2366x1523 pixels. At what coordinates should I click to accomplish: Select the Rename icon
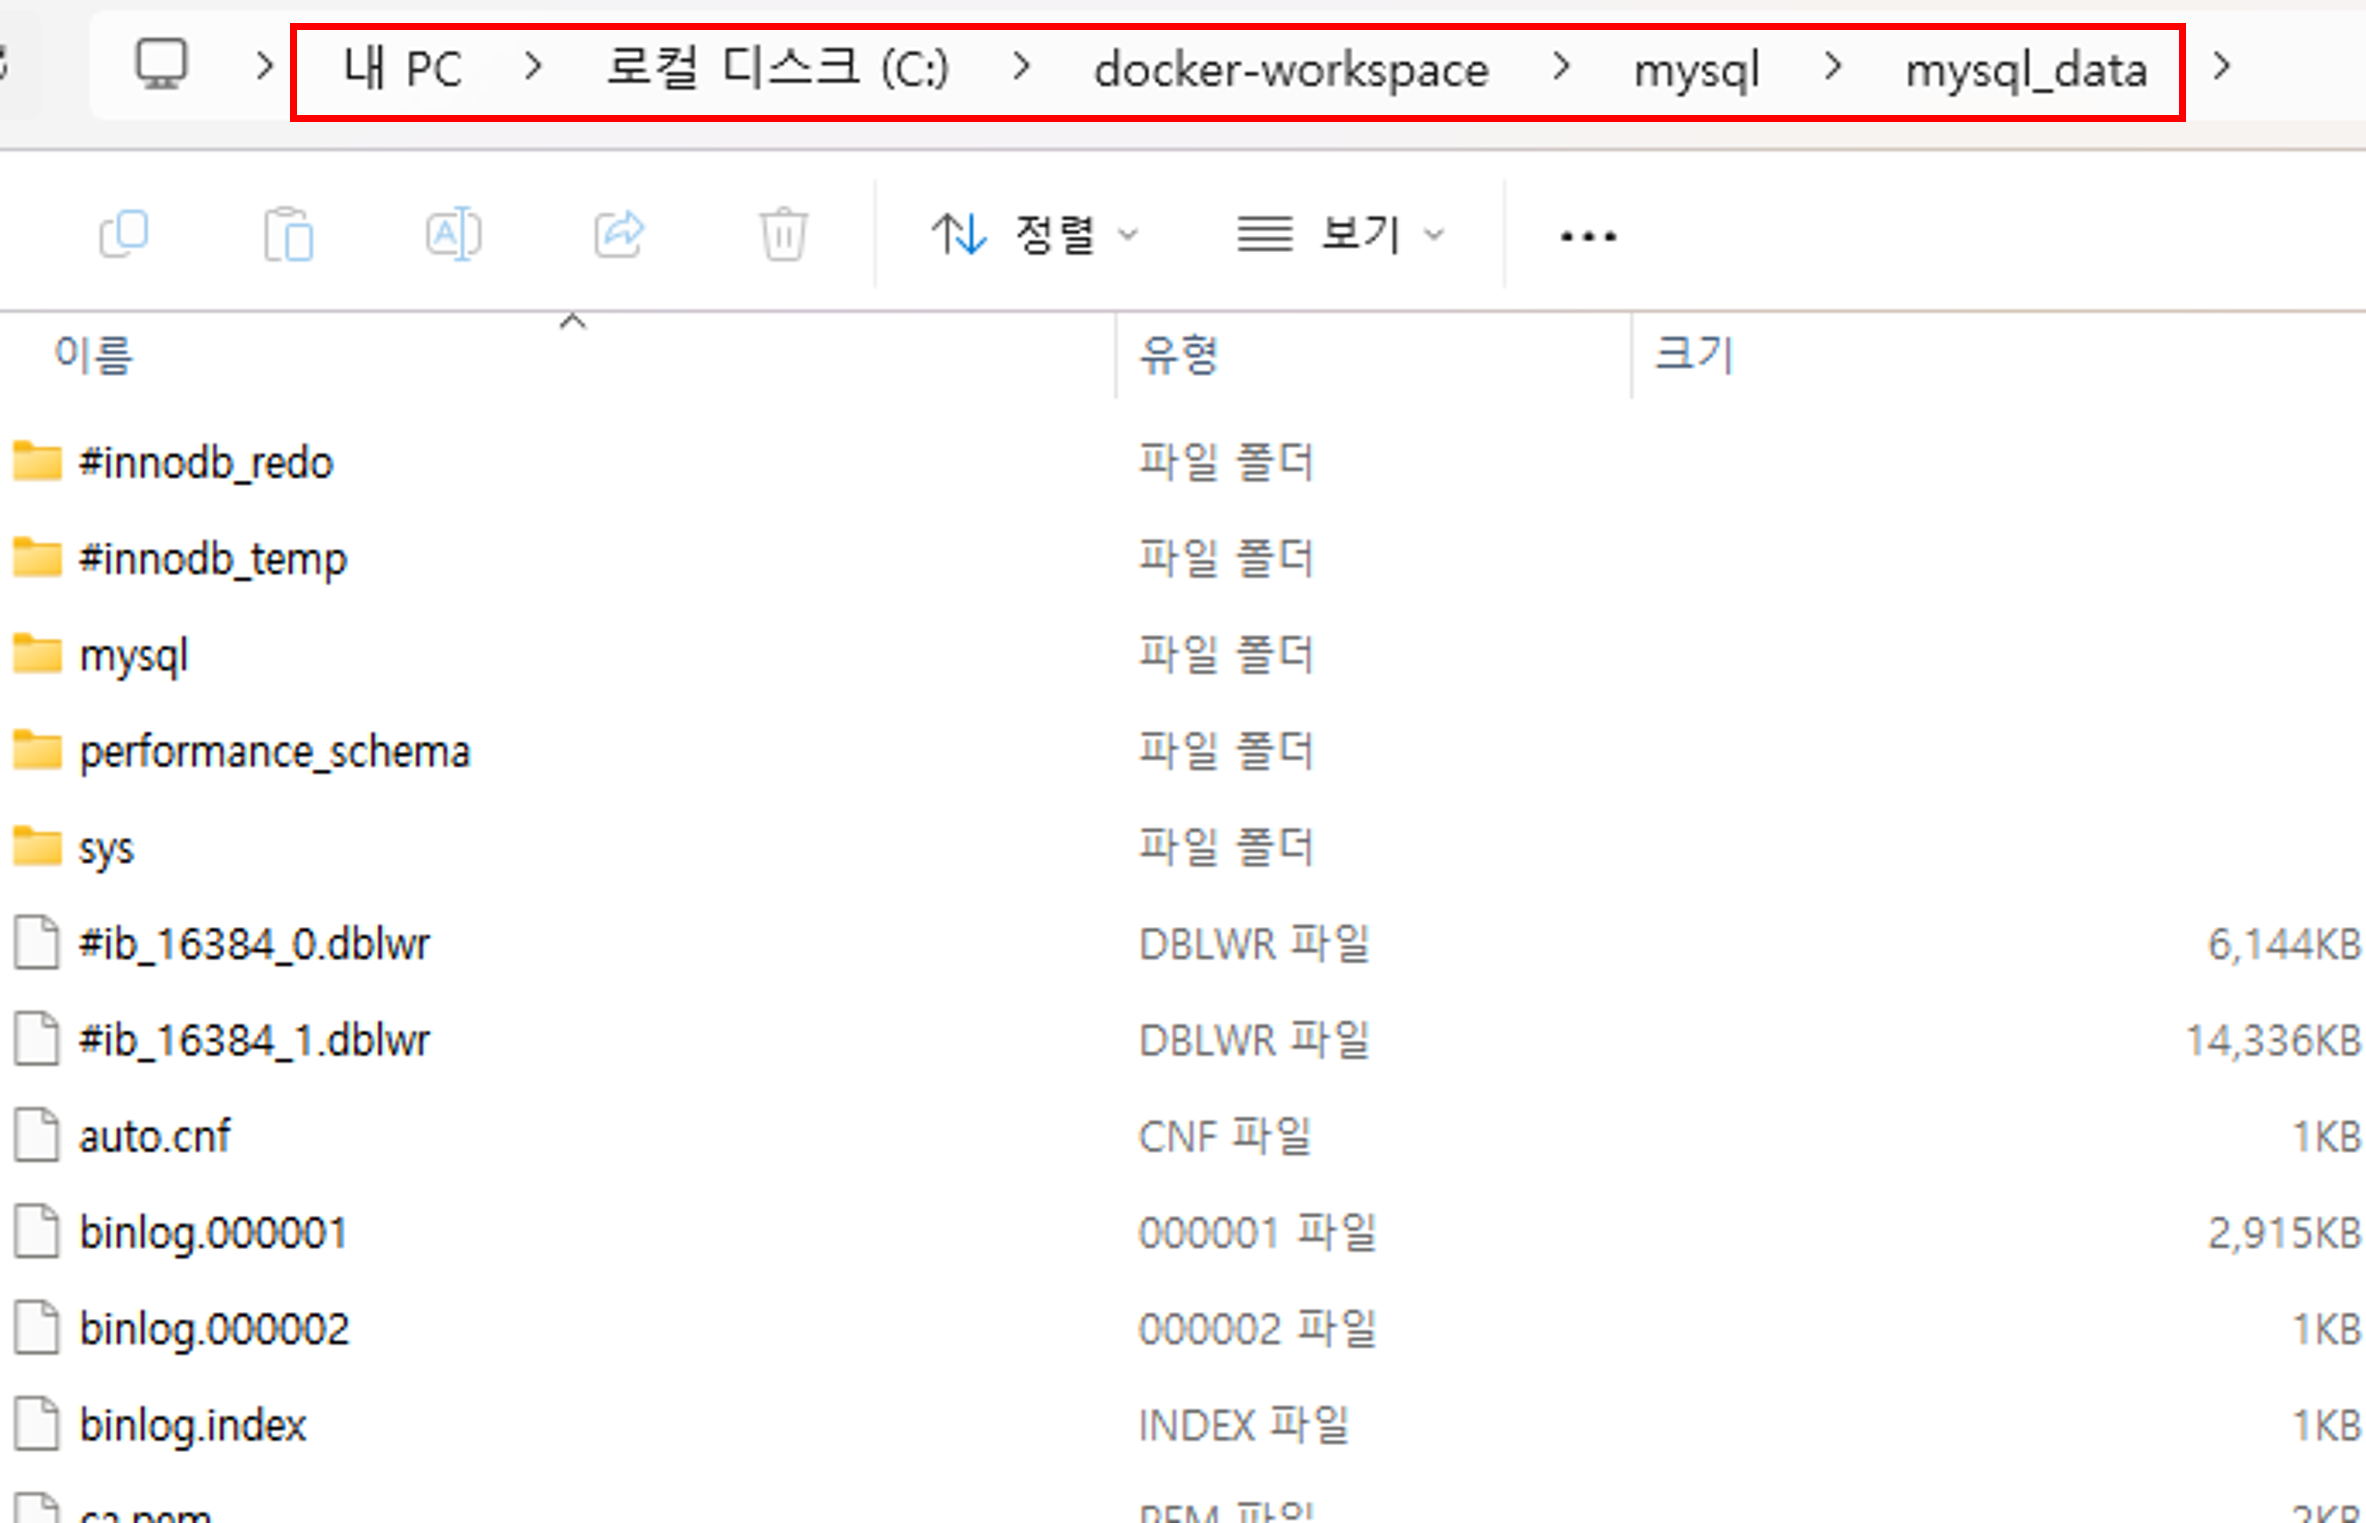click(454, 233)
